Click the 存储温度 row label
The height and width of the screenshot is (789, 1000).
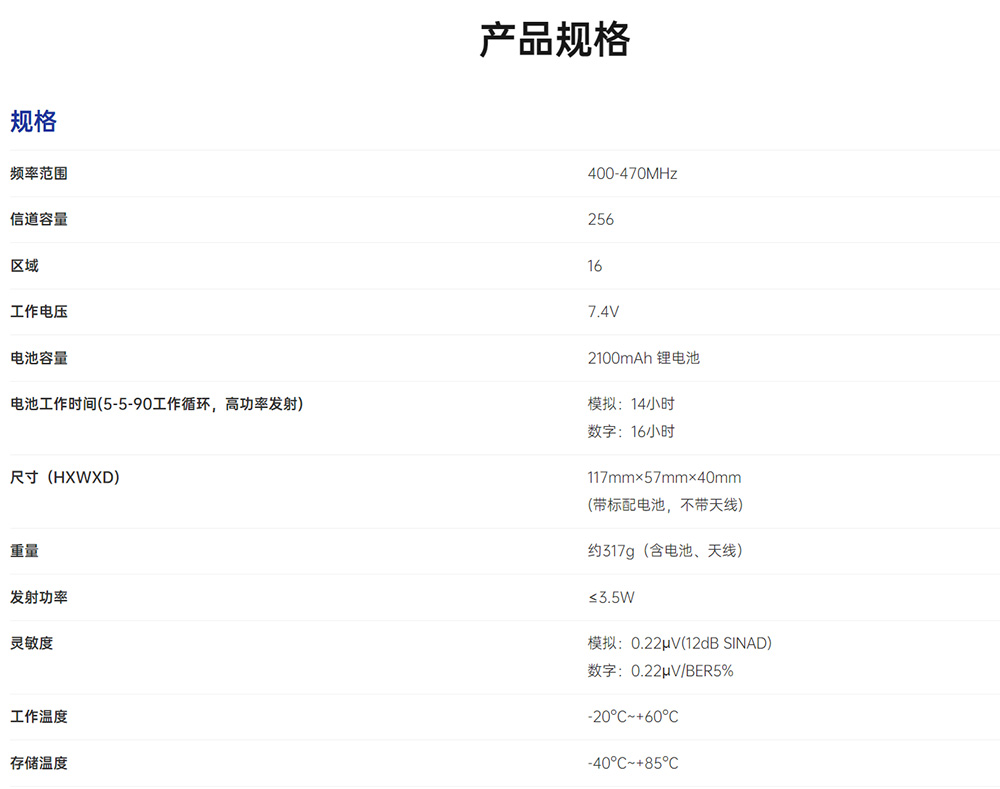[x=39, y=763]
